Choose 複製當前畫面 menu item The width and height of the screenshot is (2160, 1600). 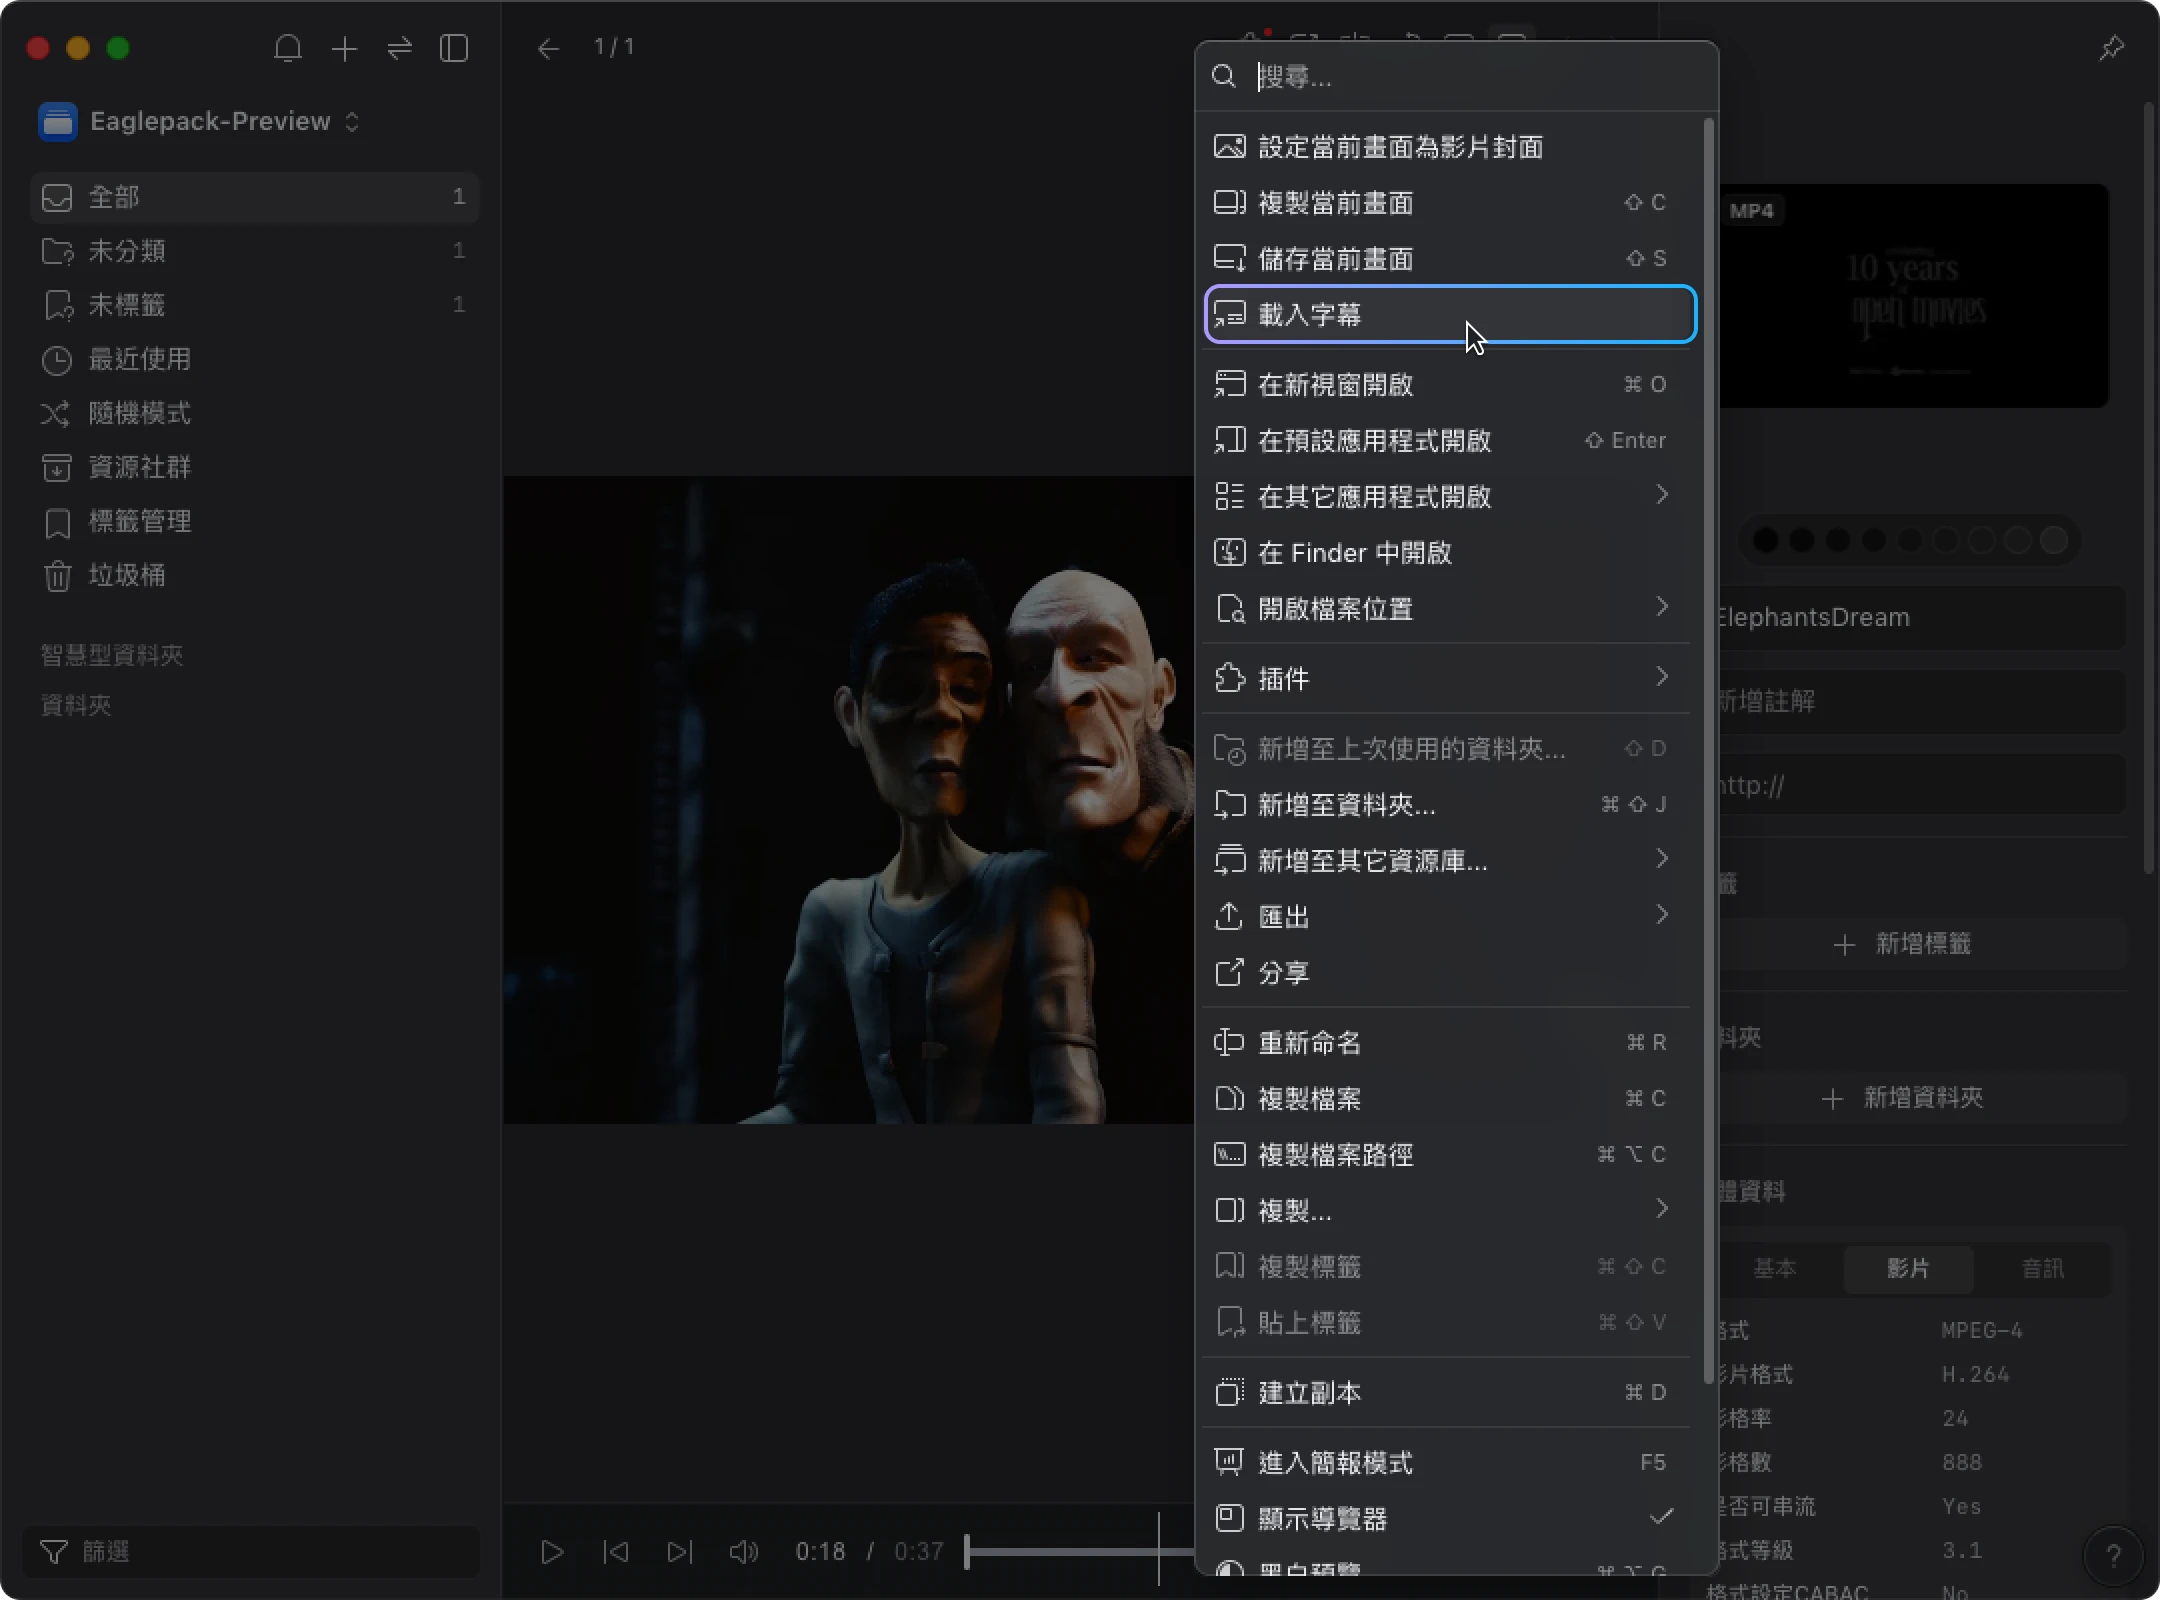pyautogui.click(x=1450, y=203)
